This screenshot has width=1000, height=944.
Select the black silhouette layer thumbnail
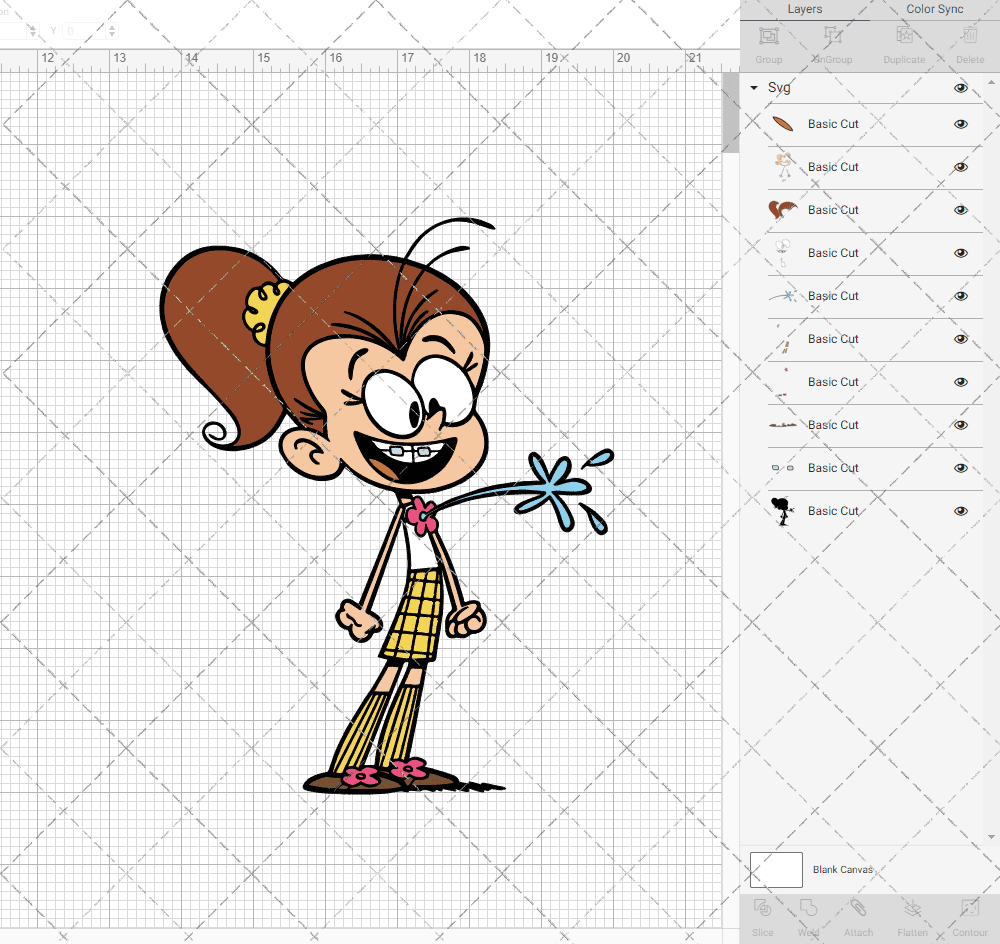click(783, 511)
